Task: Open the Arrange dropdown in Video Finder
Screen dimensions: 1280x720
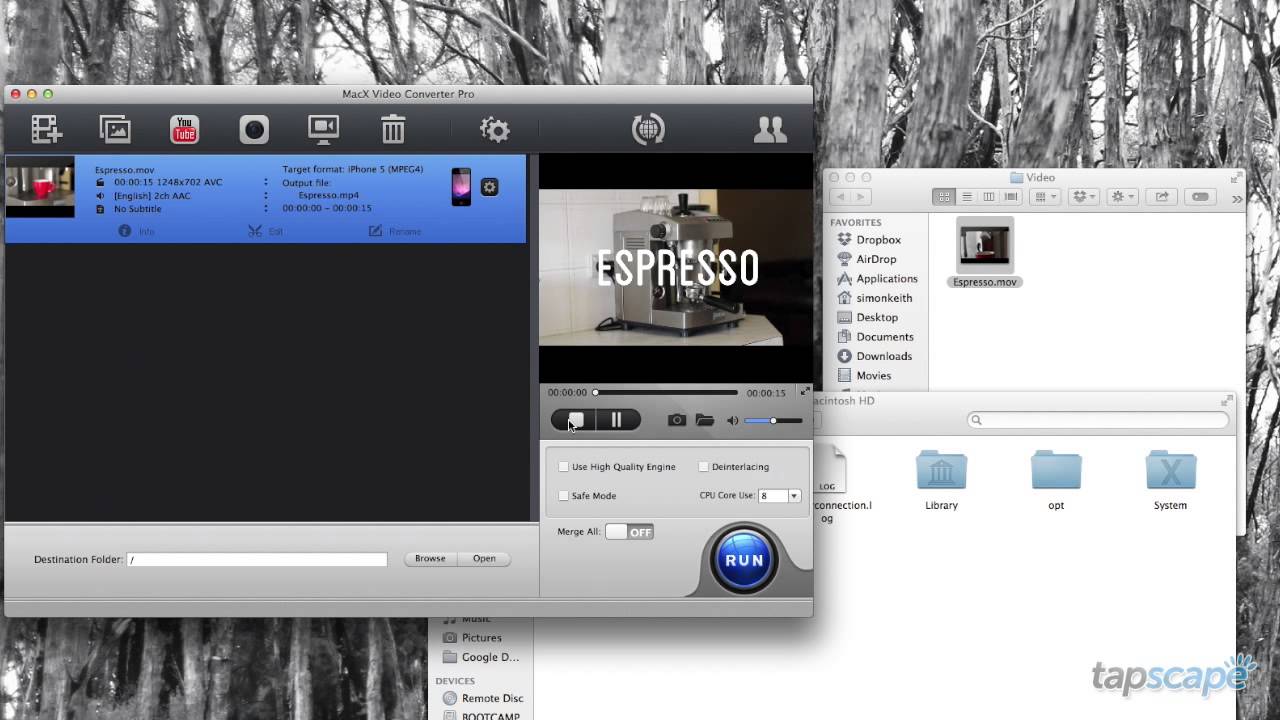Action: click(1045, 197)
